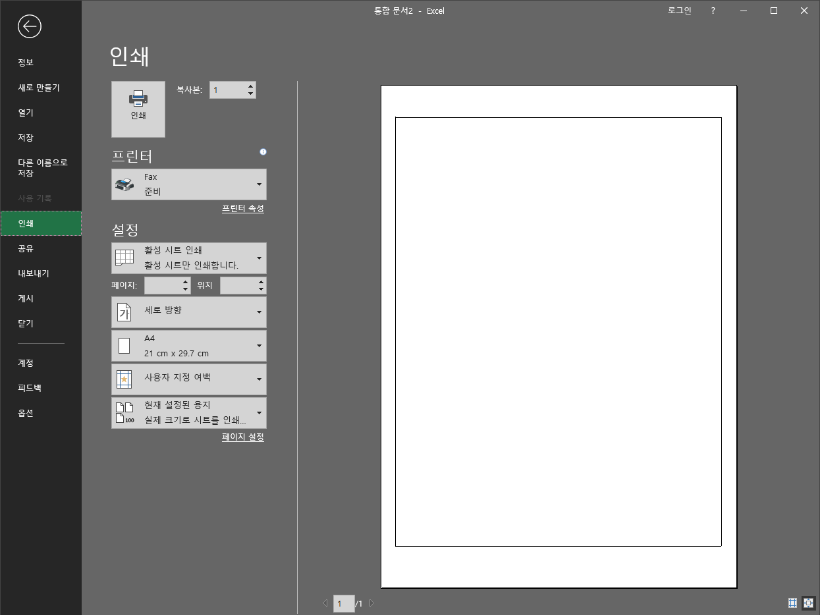Decrease the 복사본 copies count
The width and height of the screenshot is (820, 615).
coord(250,94)
